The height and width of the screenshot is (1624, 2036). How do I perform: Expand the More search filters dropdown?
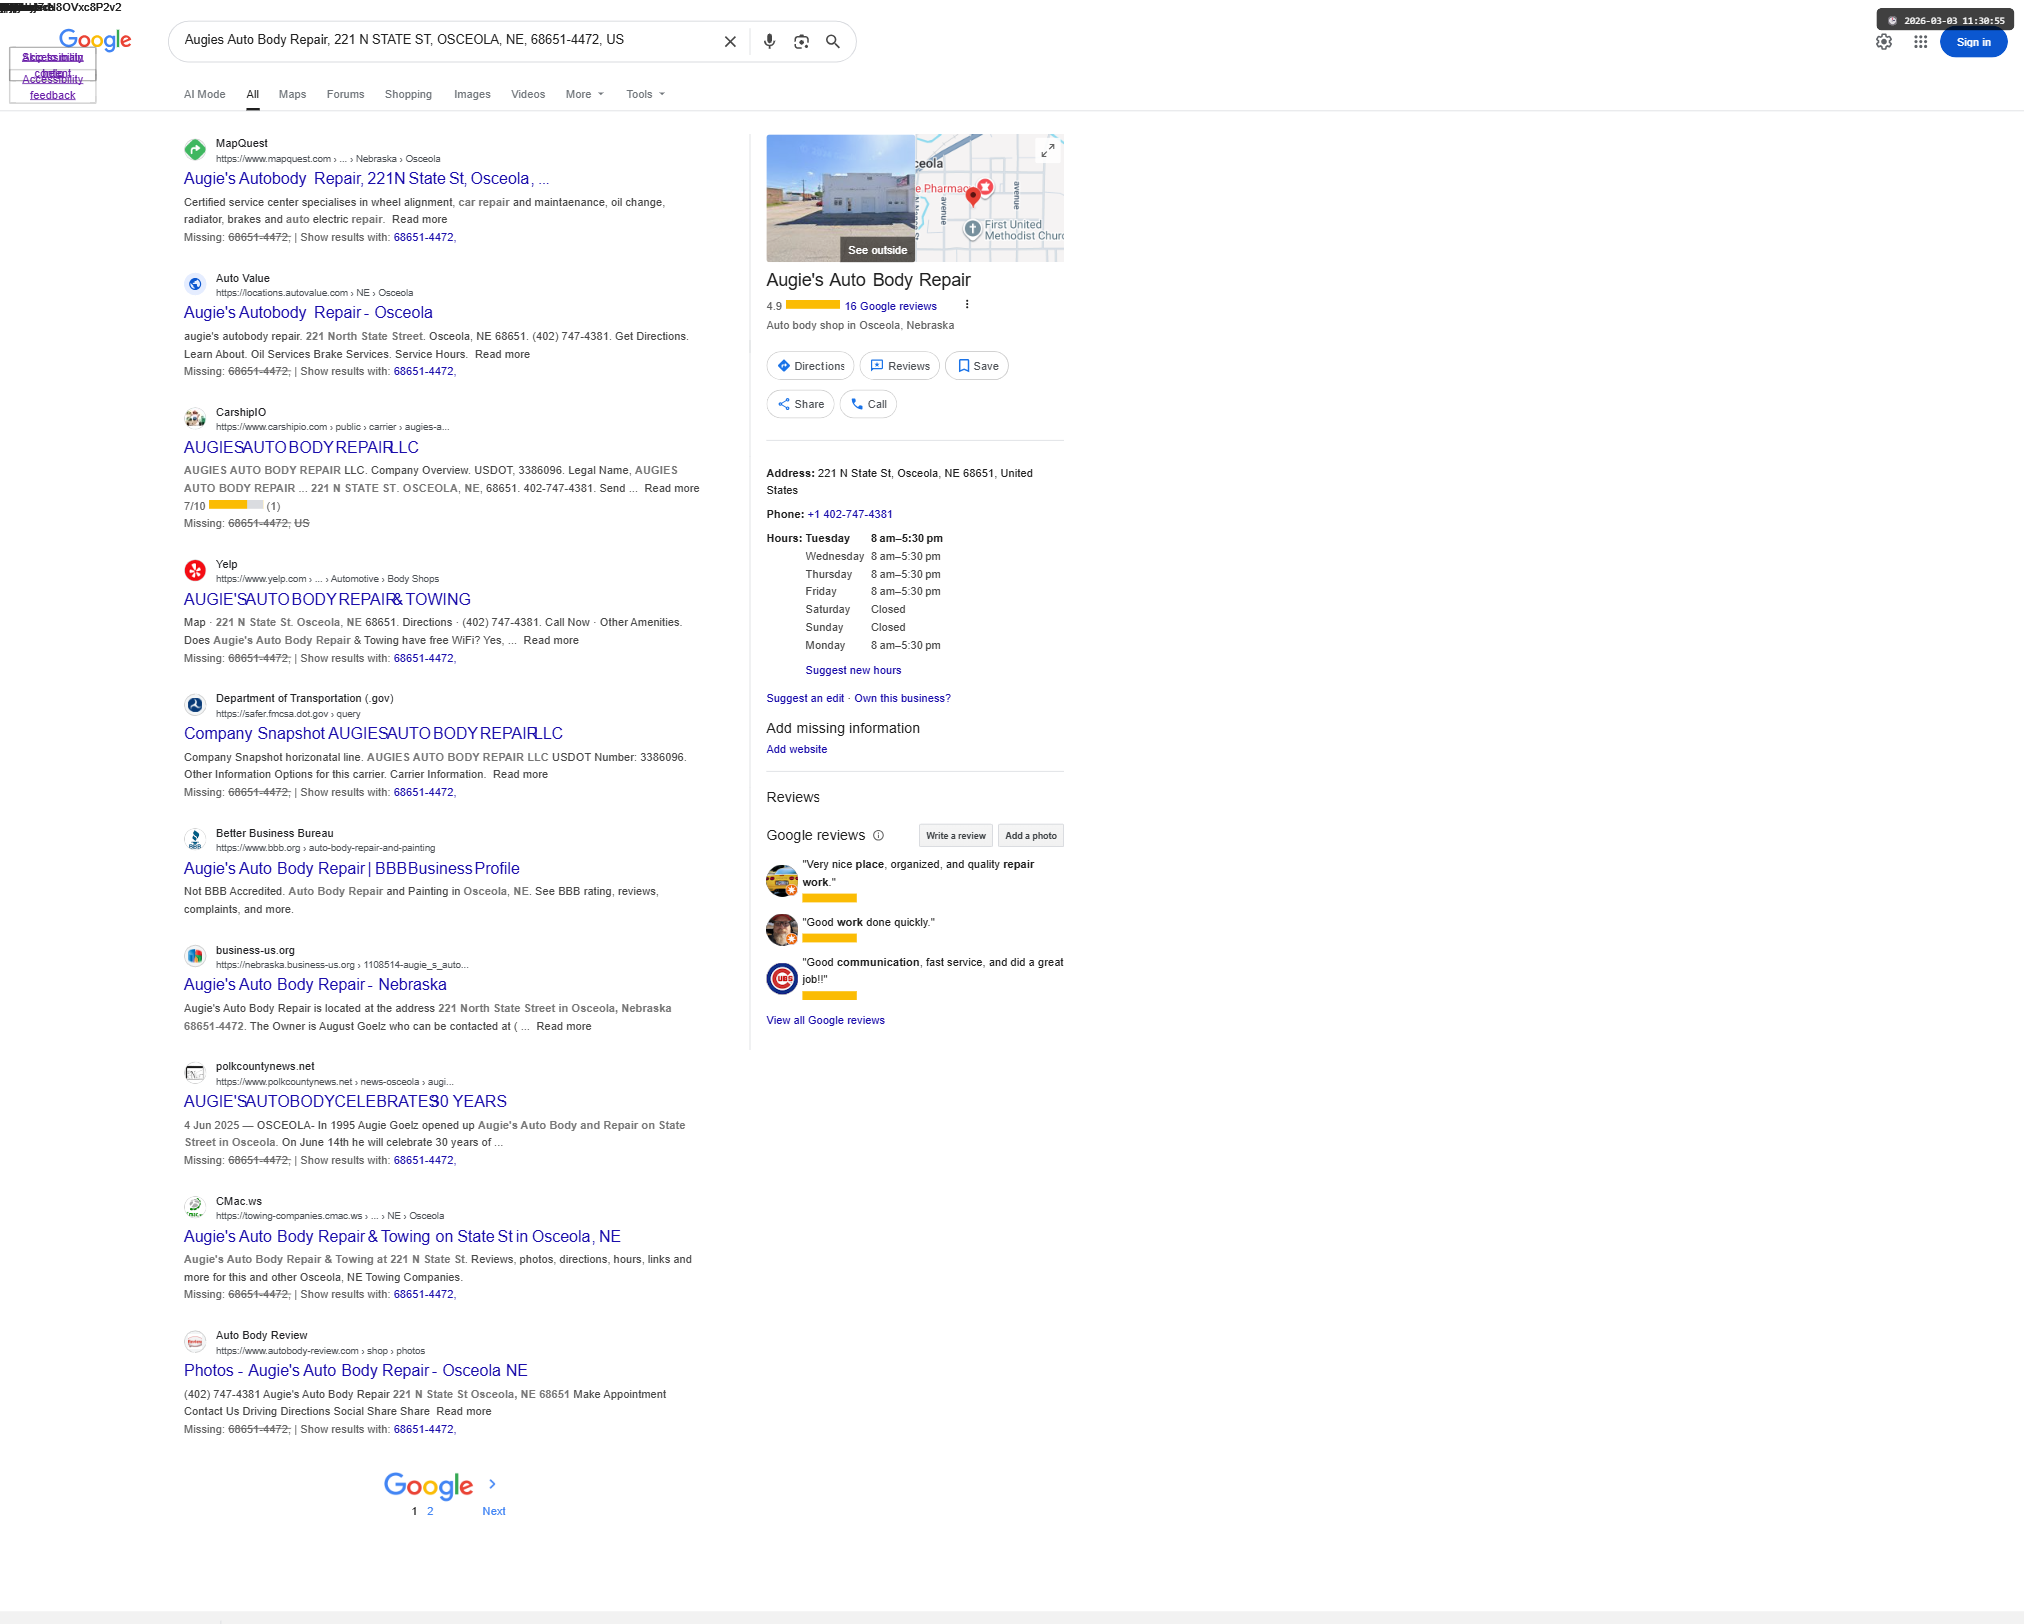click(x=585, y=94)
